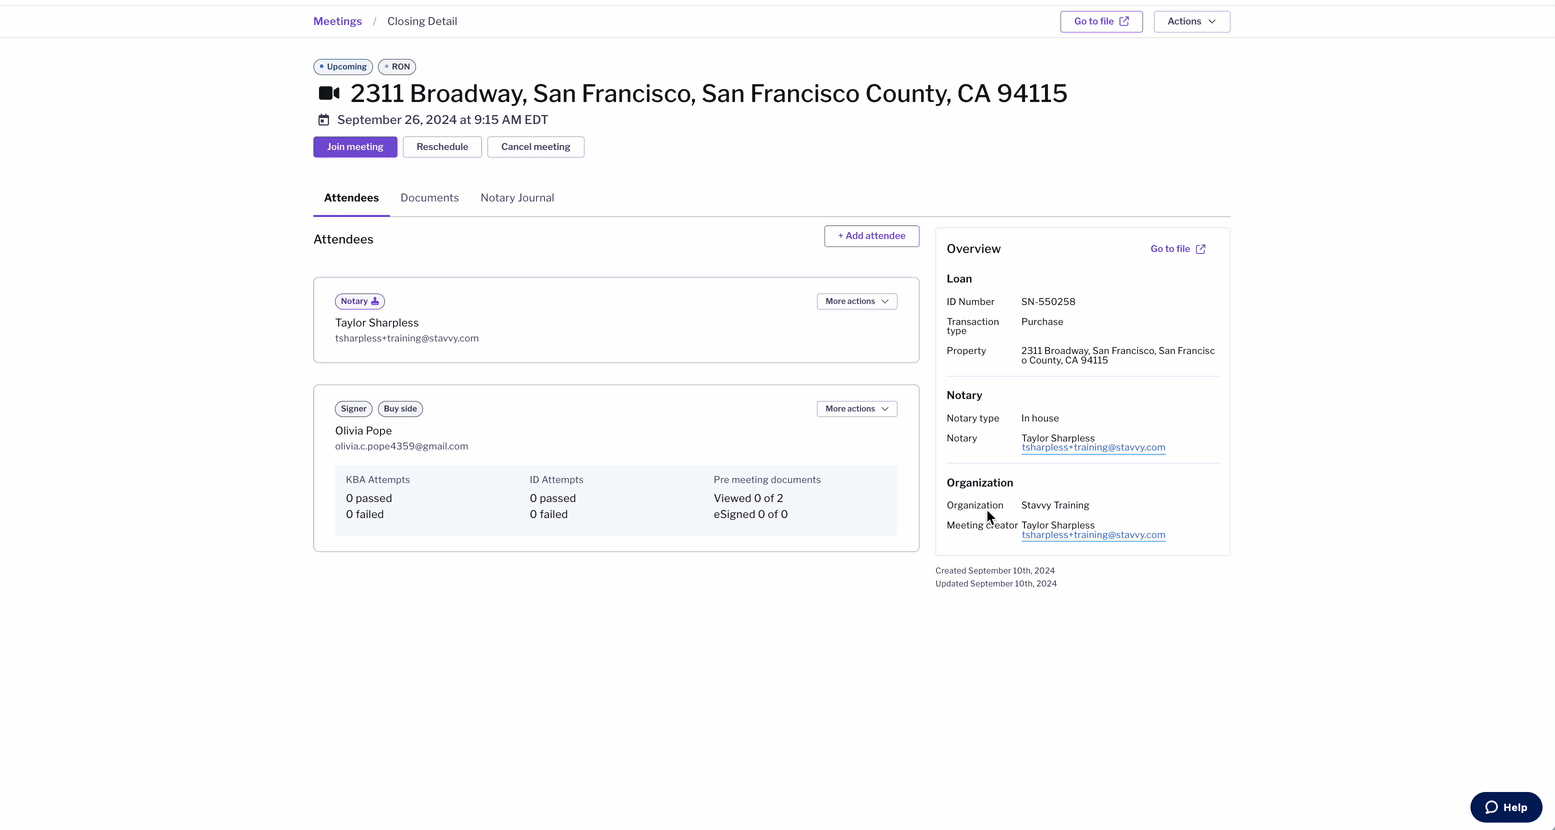
Task: Expand More actions for Olivia Pope
Action: tap(857, 409)
